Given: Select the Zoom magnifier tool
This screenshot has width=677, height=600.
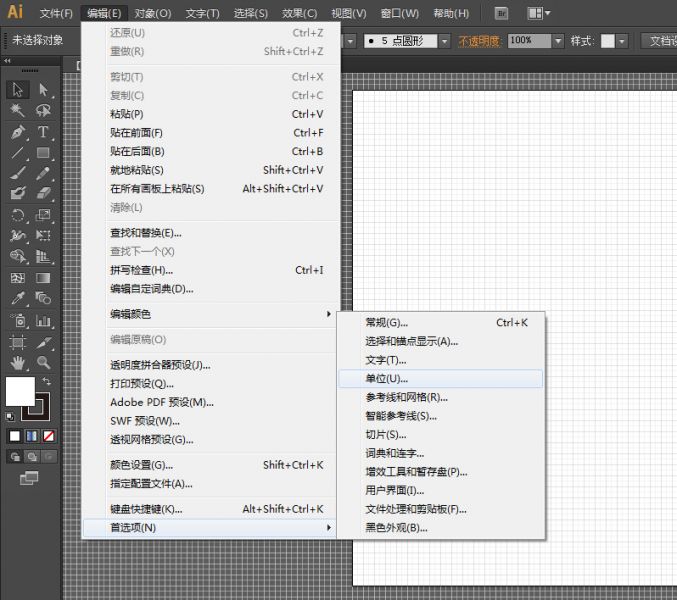Looking at the screenshot, I should (x=43, y=362).
